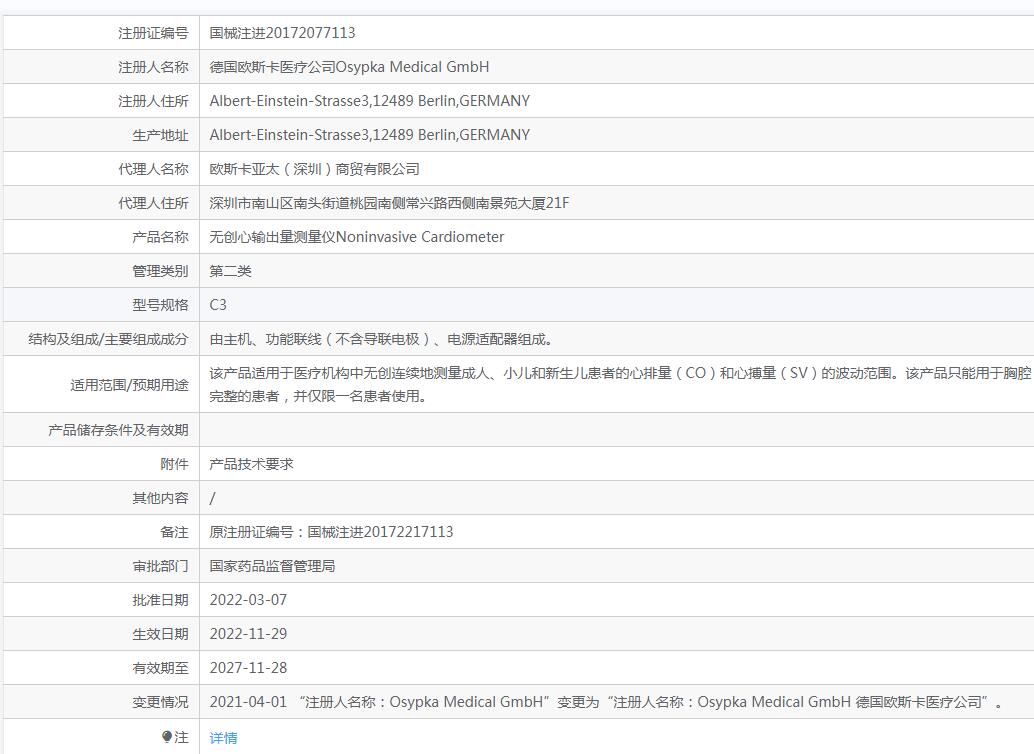Image resolution: width=1034 pixels, height=754 pixels.
Task: Select the 注册人住所 address value
Action: pyautogui.click(x=370, y=101)
